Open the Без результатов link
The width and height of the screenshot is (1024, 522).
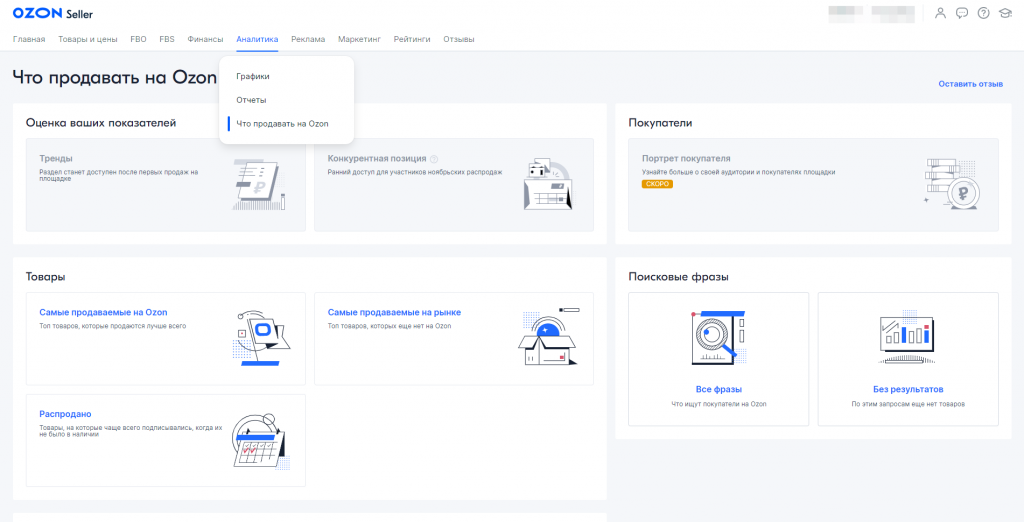pos(908,389)
